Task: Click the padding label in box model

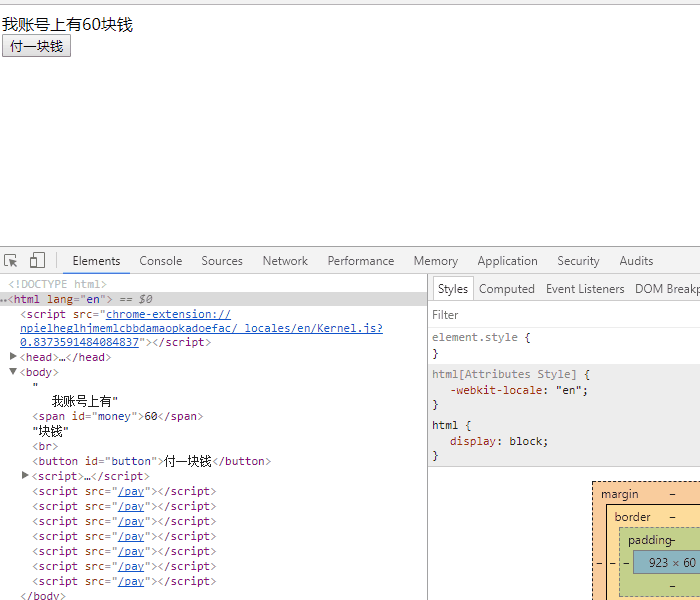Action: (x=651, y=540)
